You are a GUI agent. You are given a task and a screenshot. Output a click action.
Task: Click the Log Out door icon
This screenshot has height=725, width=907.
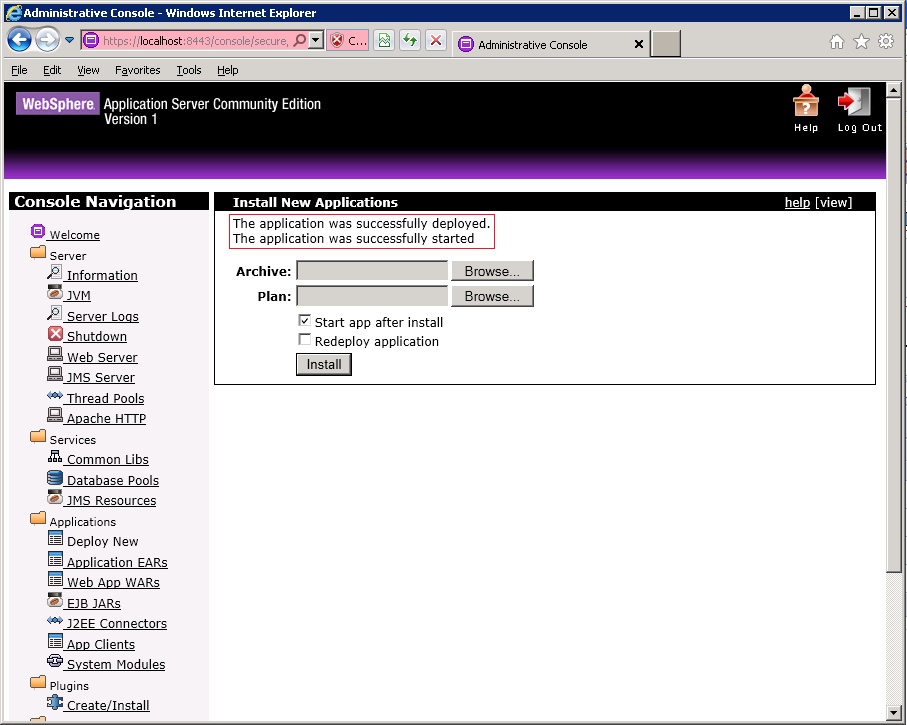854,102
